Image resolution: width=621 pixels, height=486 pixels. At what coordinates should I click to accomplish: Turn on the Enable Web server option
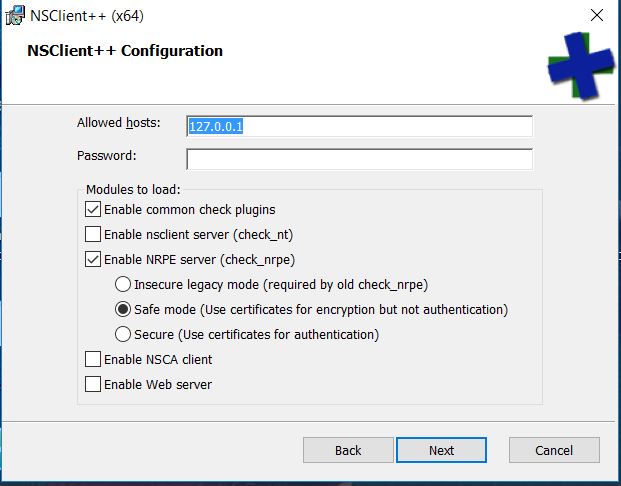(93, 384)
